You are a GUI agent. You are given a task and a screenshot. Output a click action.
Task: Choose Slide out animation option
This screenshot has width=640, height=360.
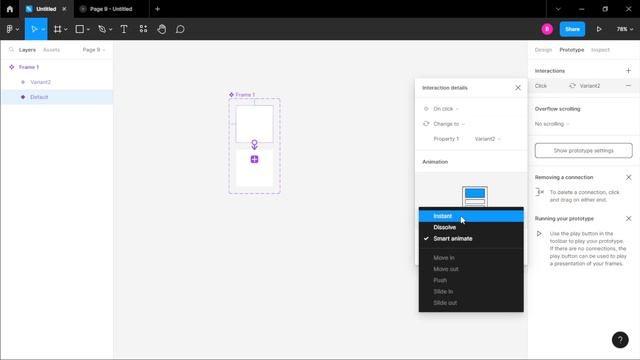[x=471, y=303]
